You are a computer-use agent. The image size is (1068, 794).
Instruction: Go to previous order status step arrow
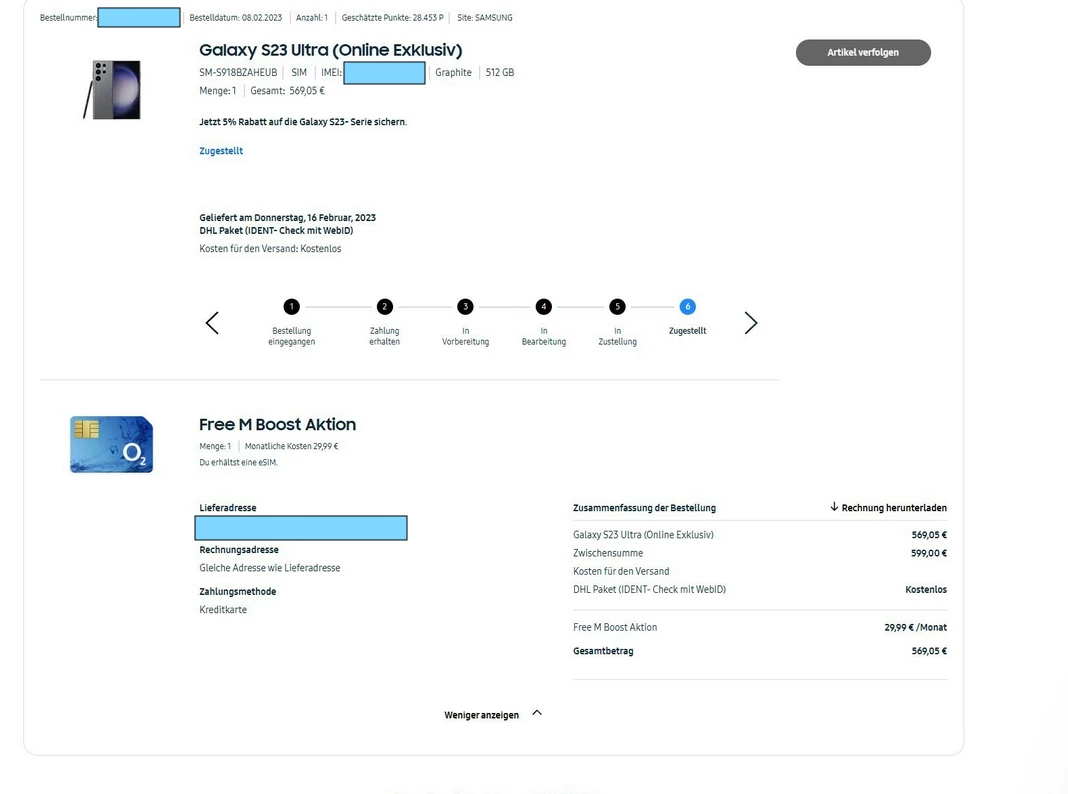click(213, 323)
